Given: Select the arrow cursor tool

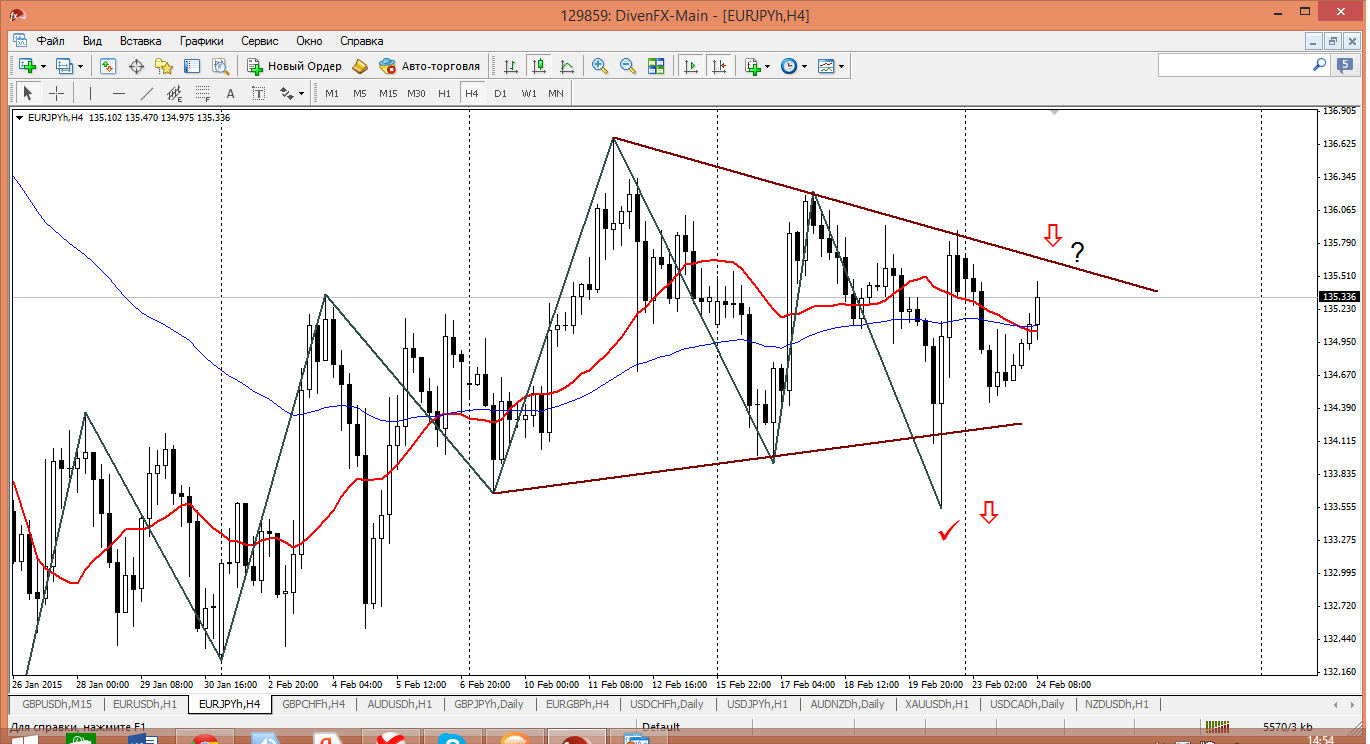Looking at the screenshot, I should tap(28, 93).
